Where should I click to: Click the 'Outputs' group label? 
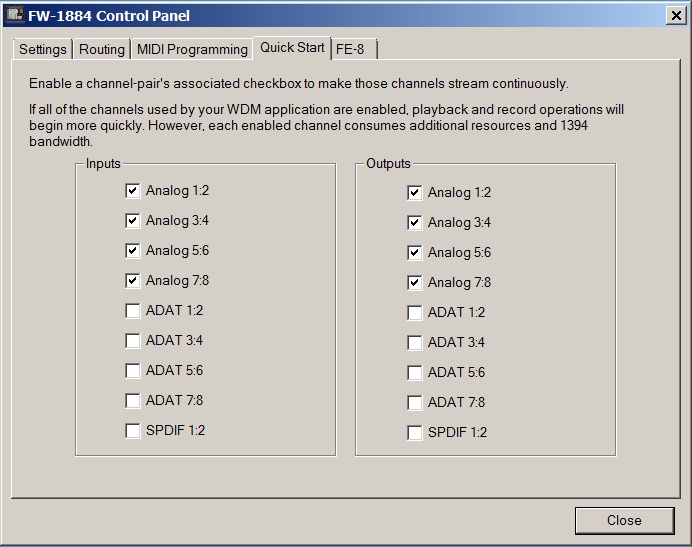tap(388, 163)
